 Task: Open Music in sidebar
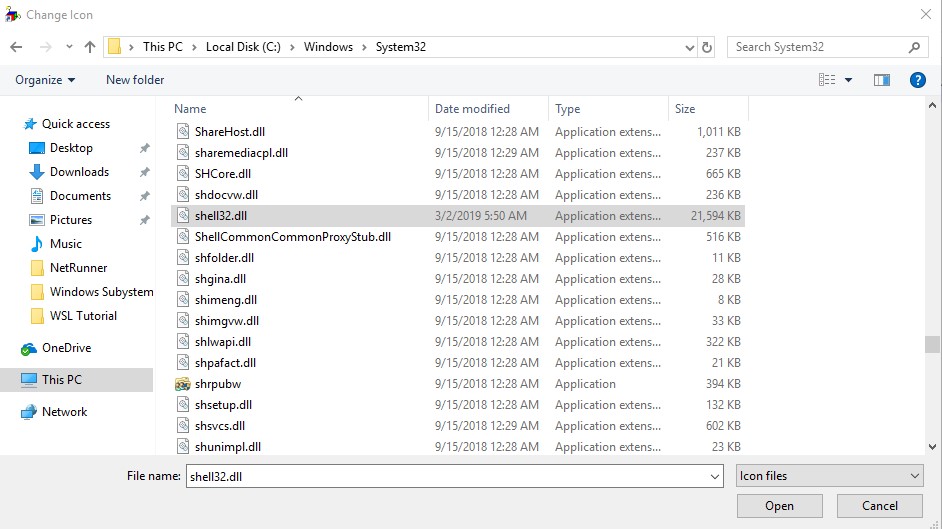(65, 244)
